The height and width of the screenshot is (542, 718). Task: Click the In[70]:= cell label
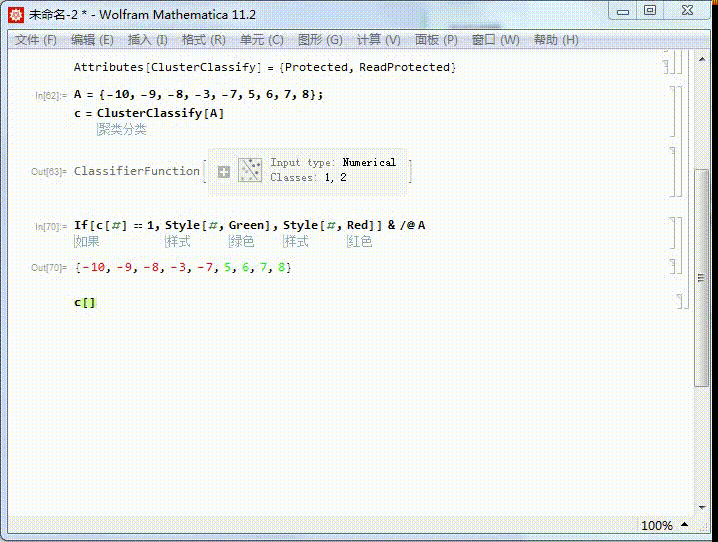point(51,227)
